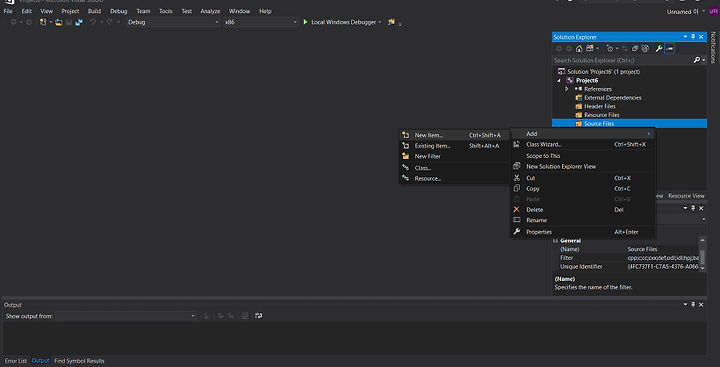Collapse the Project6 tree node arrow
This screenshot has height=367, width=720.
click(x=559, y=80)
